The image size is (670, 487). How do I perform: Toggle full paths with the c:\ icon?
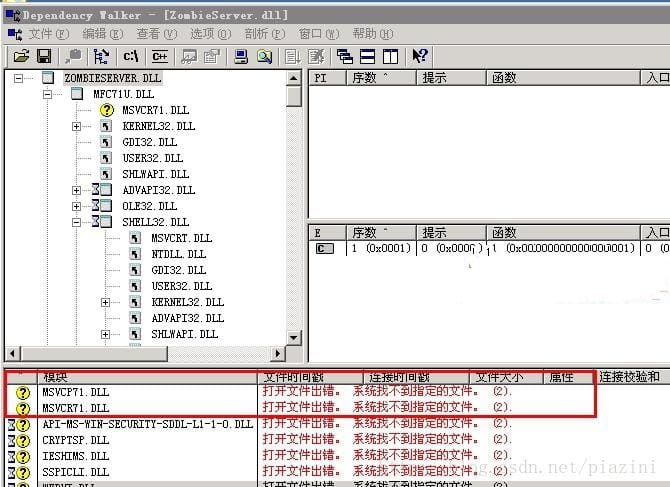[x=131, y=56]
